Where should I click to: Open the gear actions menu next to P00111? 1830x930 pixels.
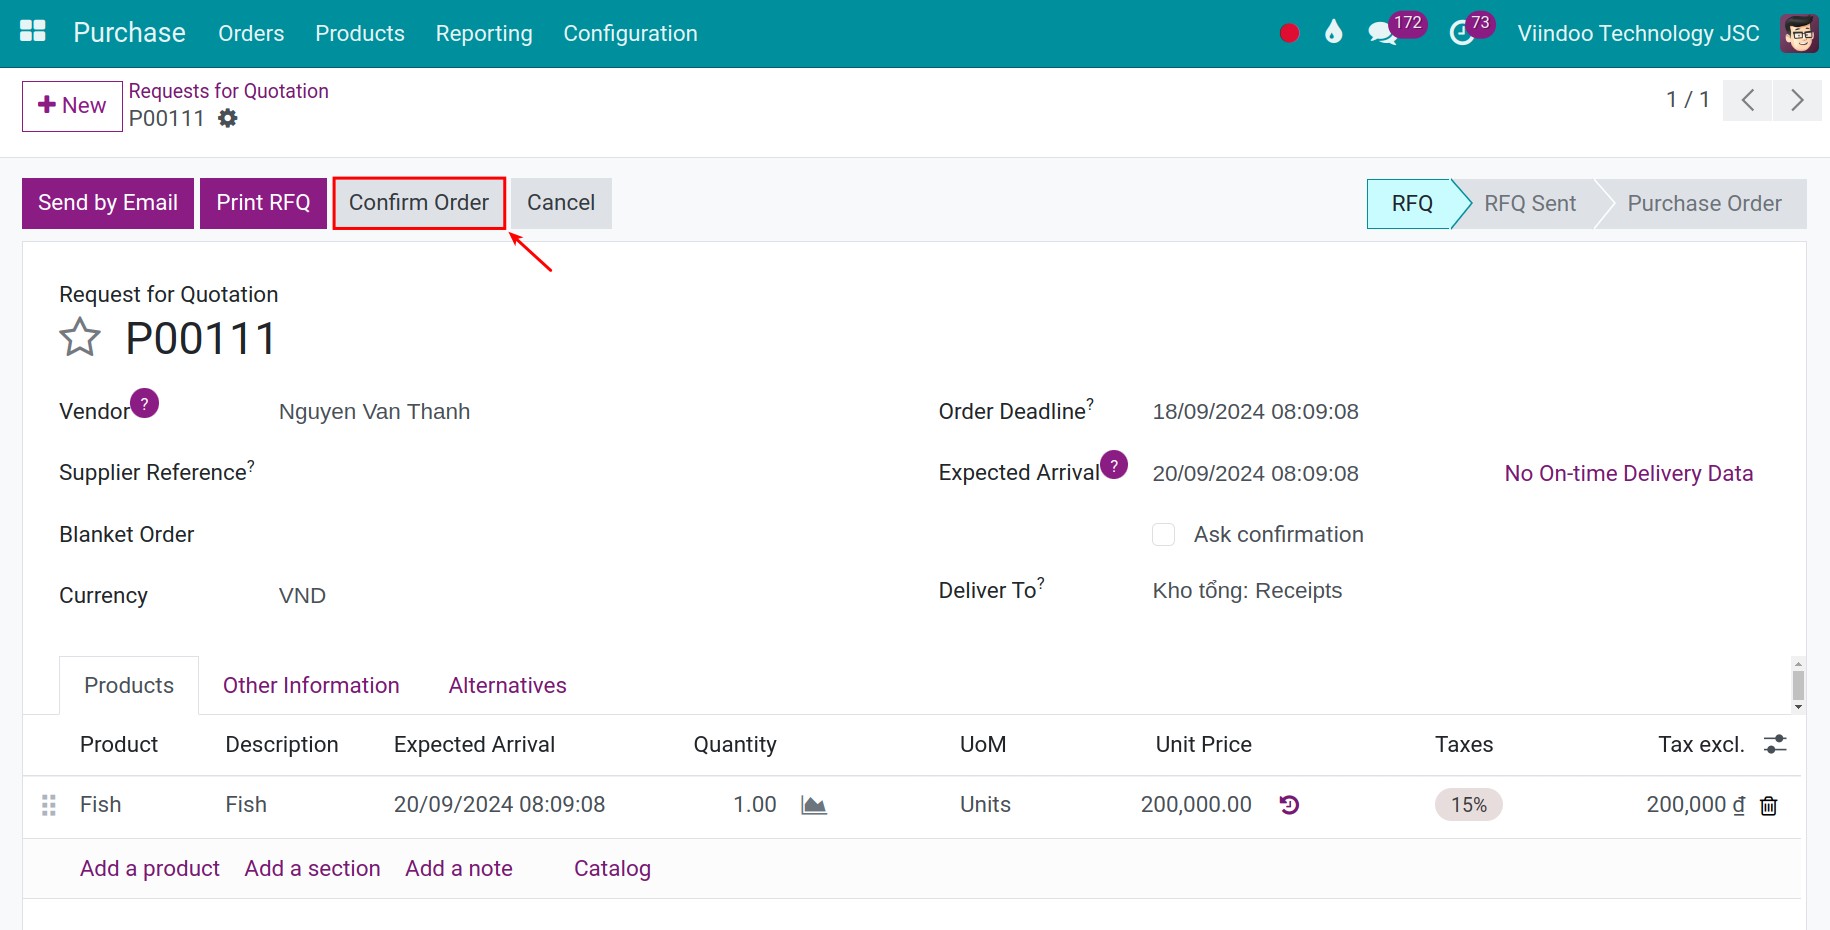tap(228, 118)
